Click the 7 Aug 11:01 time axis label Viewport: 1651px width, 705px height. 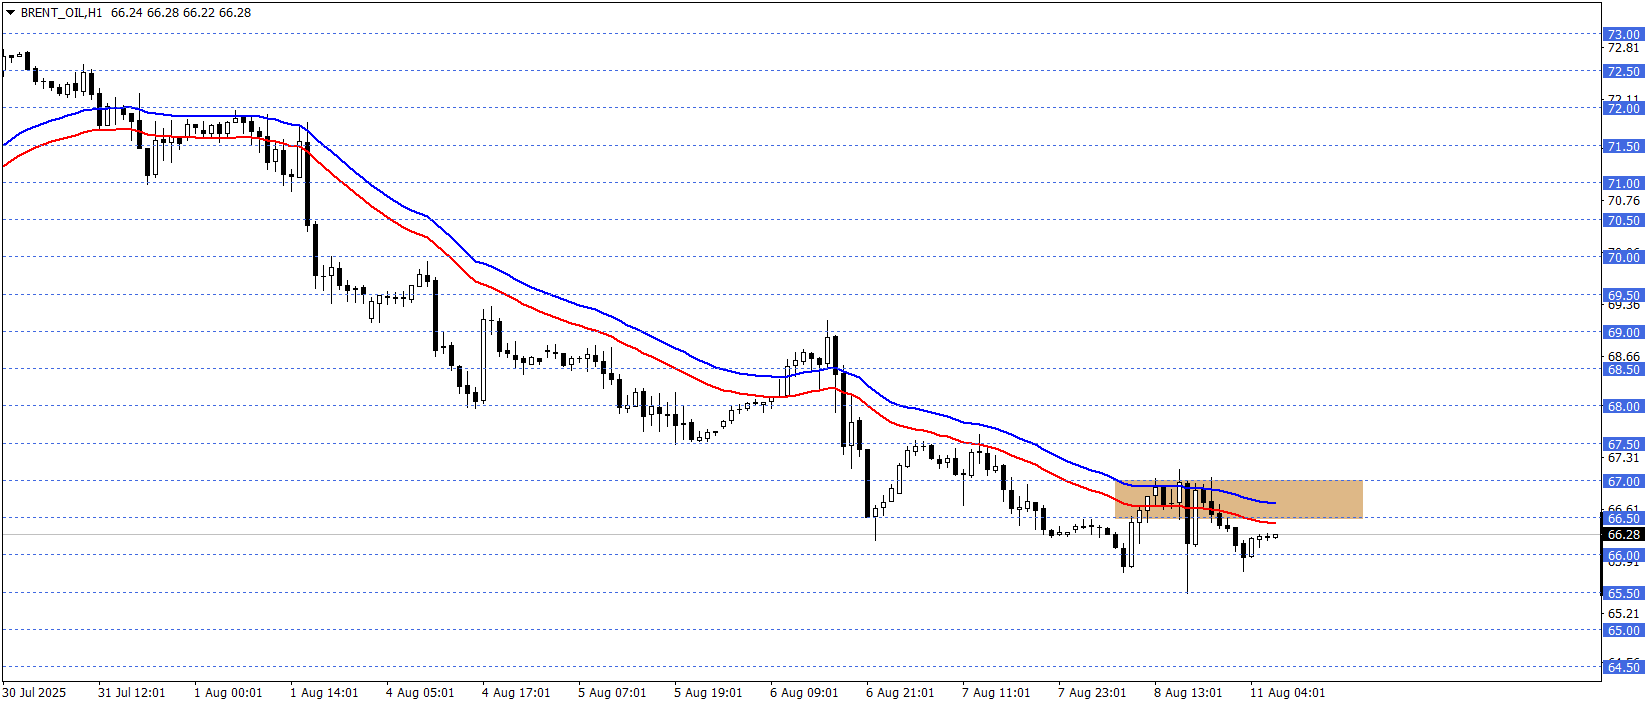996,692
